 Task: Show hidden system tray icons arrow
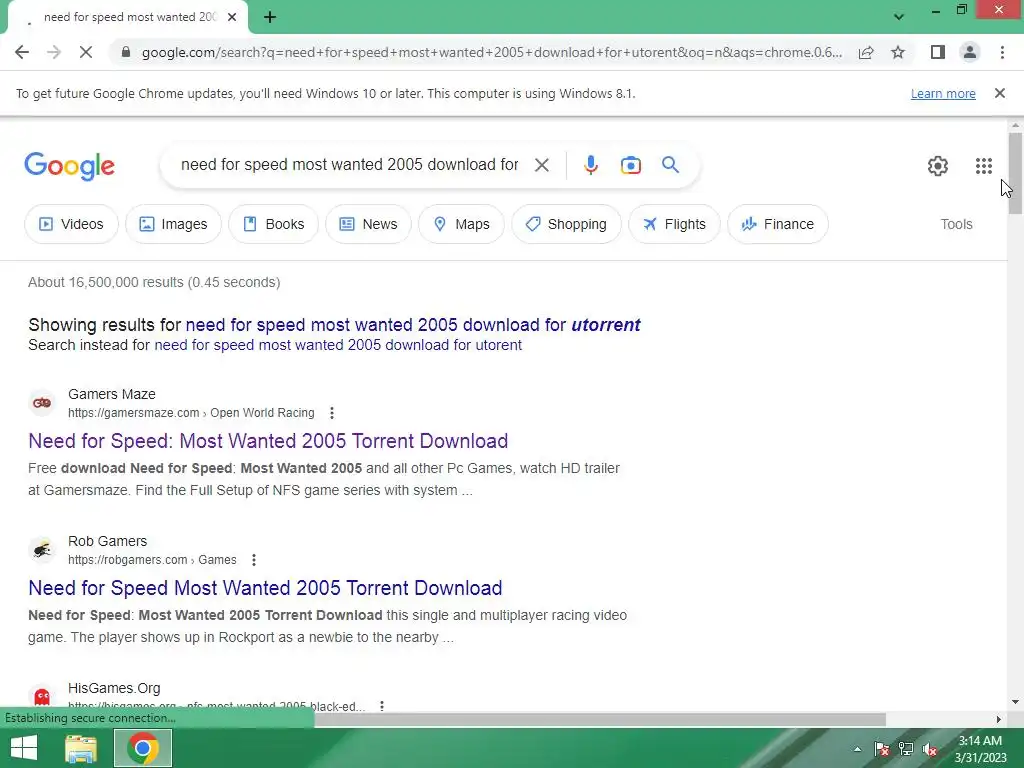(x=857, y=749)
